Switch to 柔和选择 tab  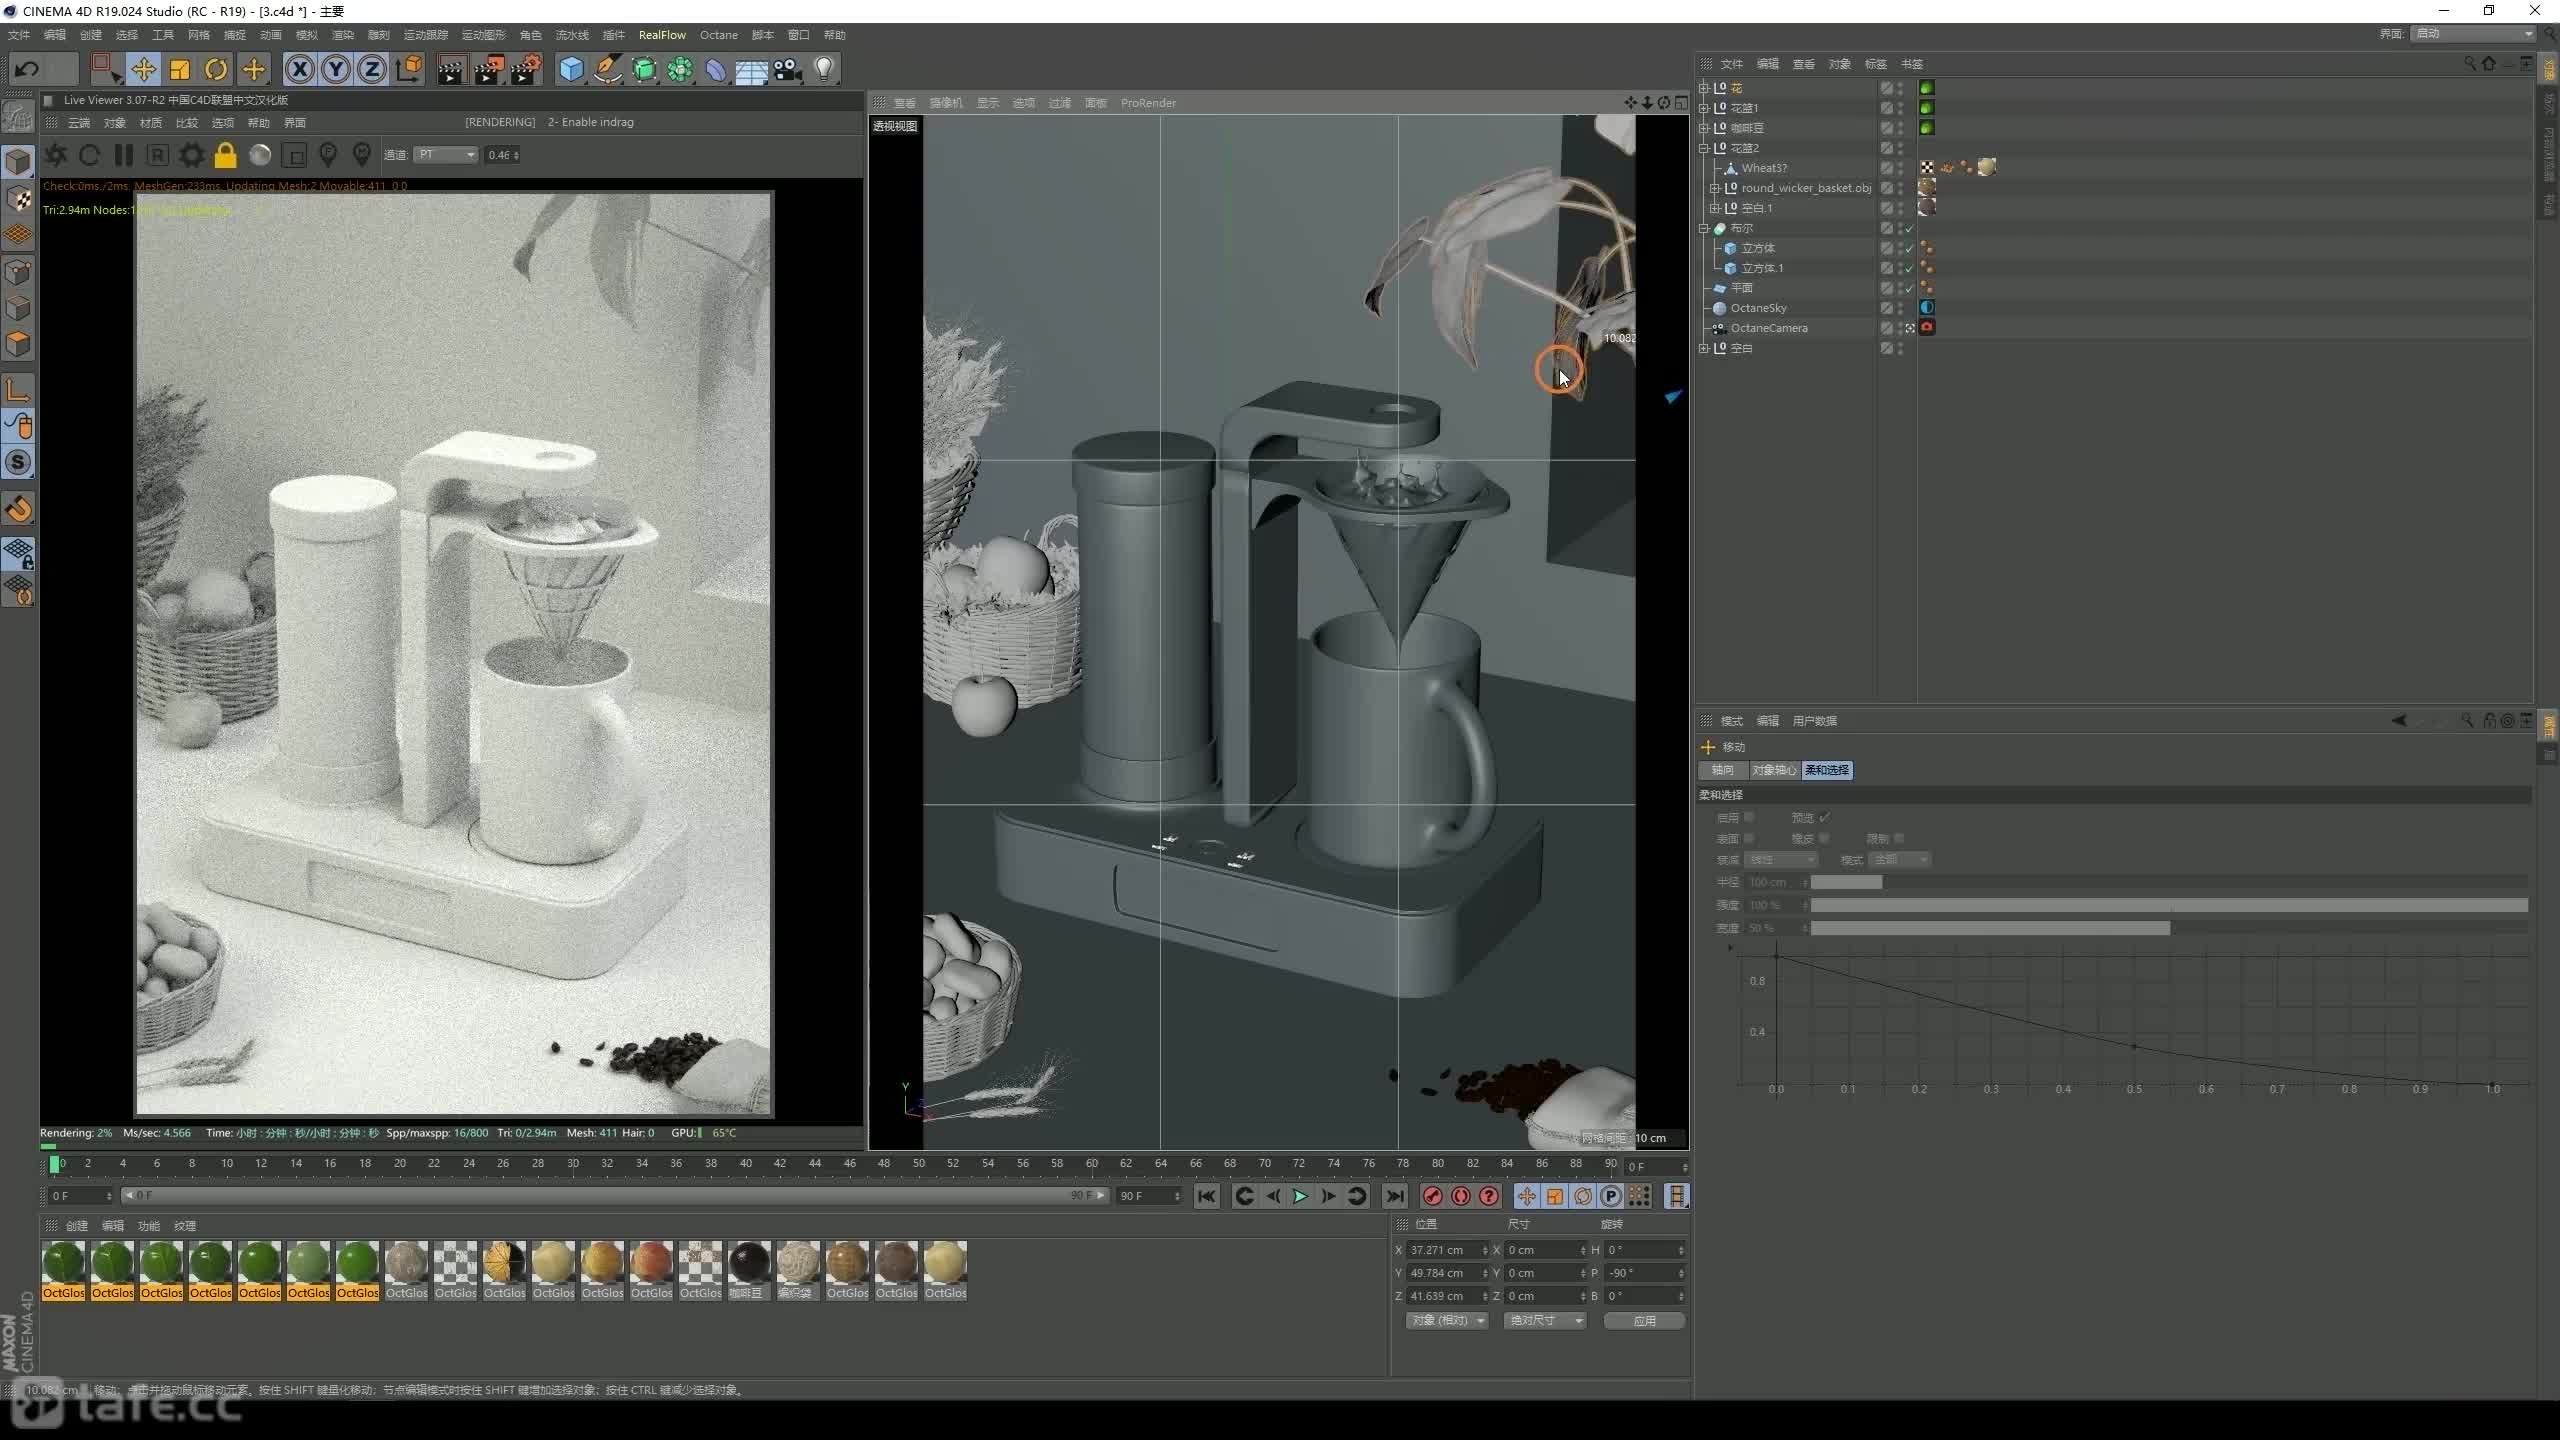pos(1827,770)
